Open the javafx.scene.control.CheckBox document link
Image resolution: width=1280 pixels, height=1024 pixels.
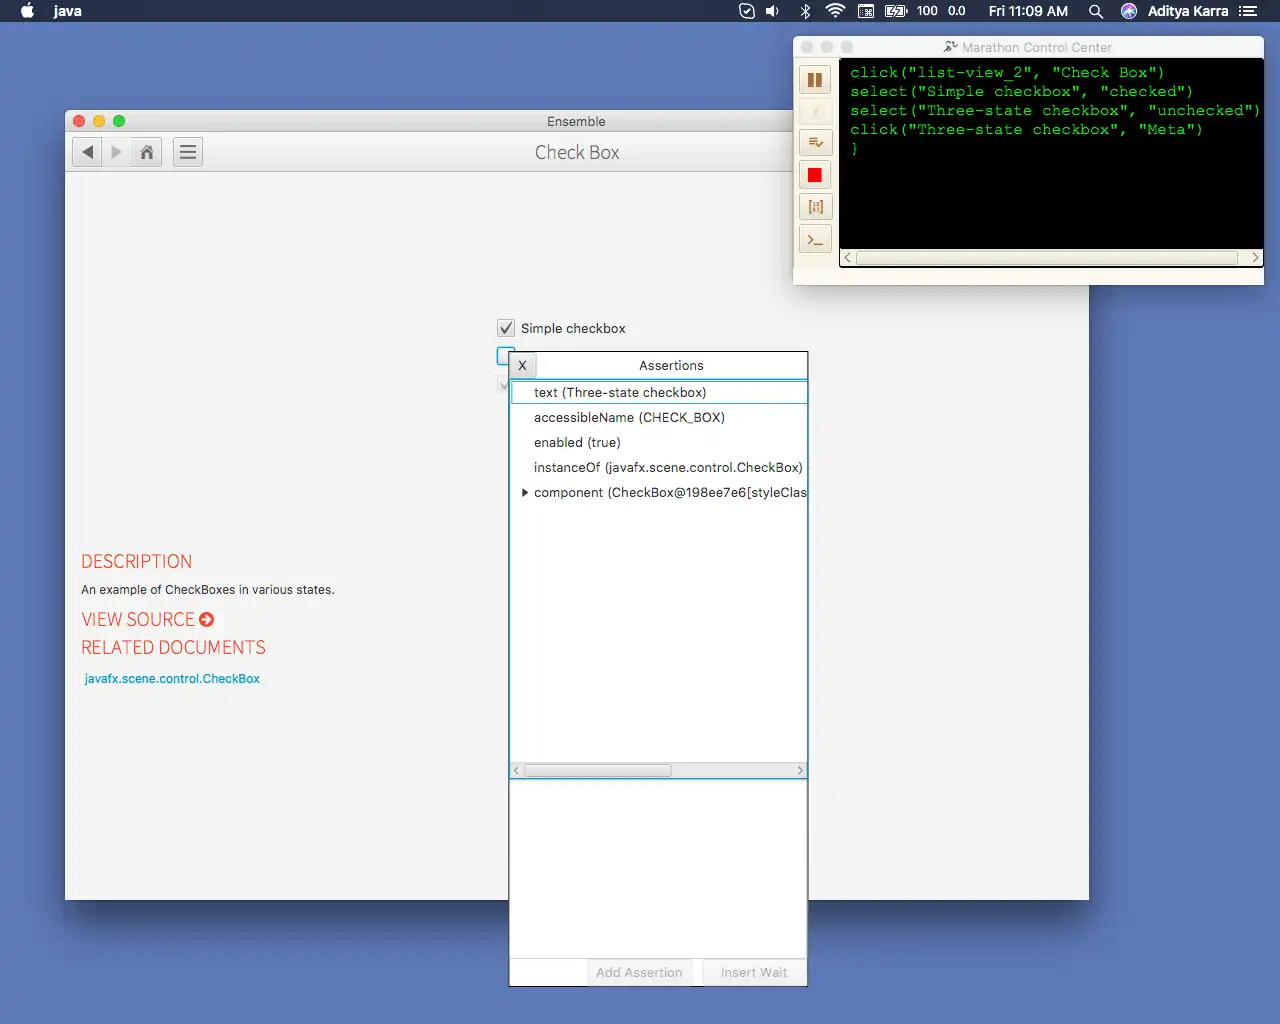pos(172,679)
